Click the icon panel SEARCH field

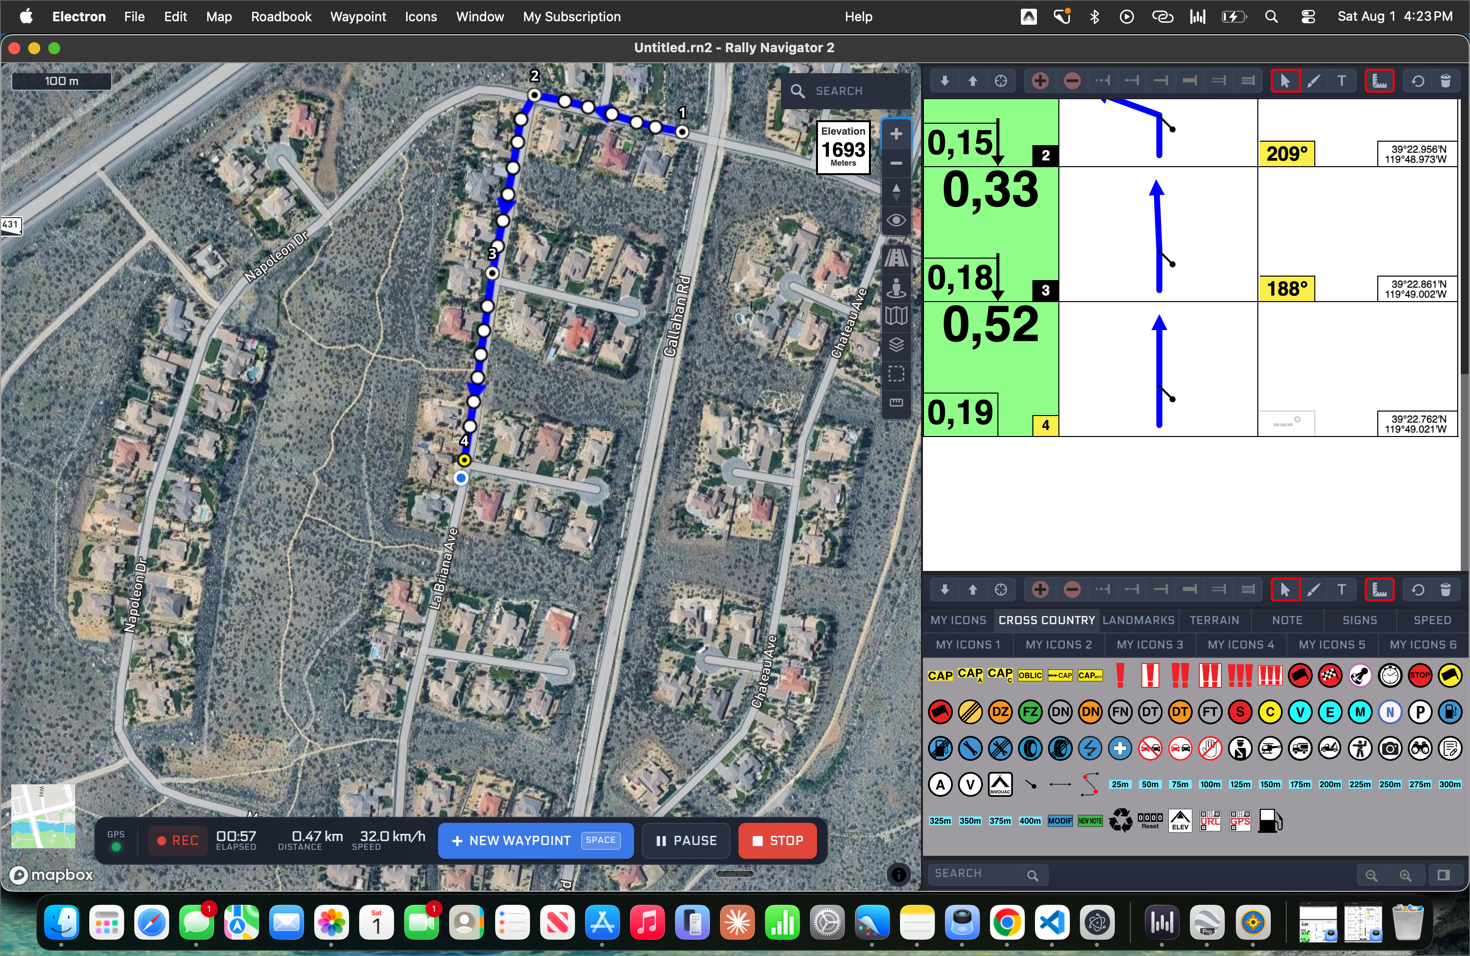point(988,874)
